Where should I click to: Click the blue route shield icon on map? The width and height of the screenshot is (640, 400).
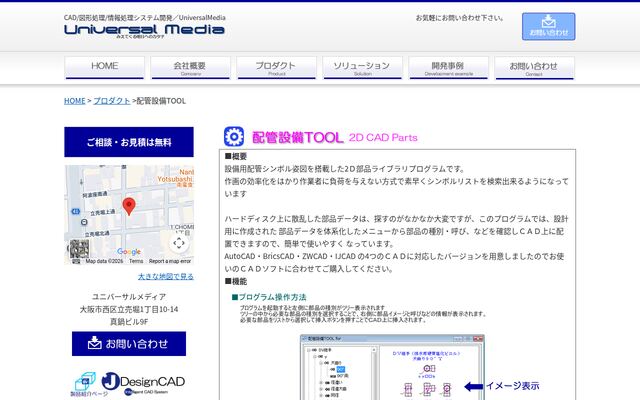[76, 211]
